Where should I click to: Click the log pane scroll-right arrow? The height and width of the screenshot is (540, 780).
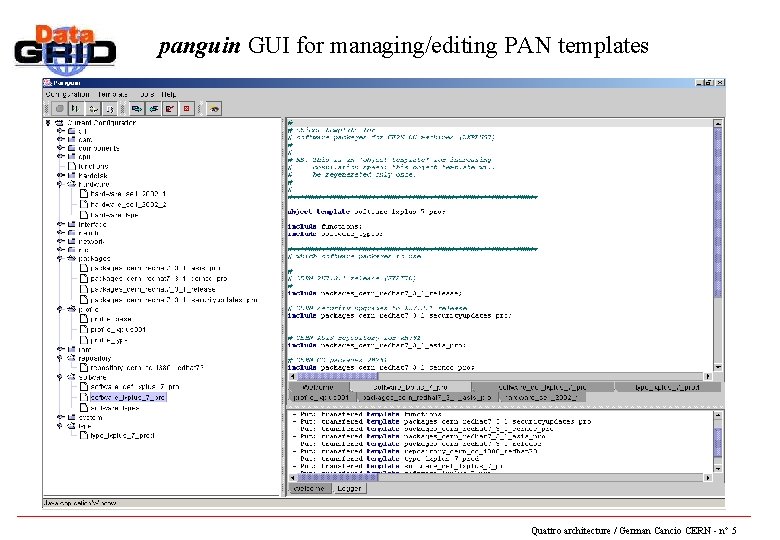708,477
